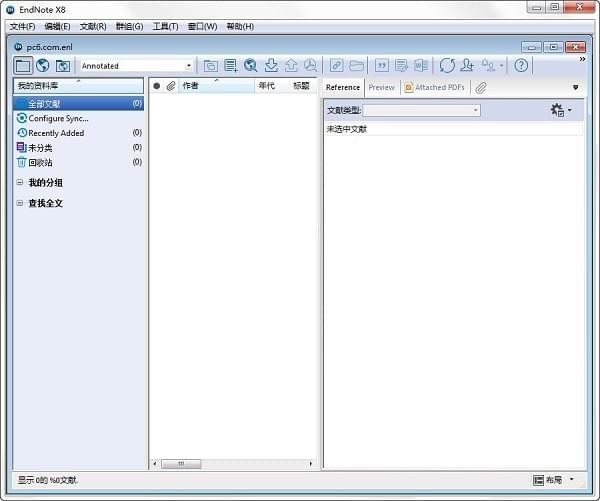
Task: Sort by read/unread dot column
Action: tap(157, 86)
